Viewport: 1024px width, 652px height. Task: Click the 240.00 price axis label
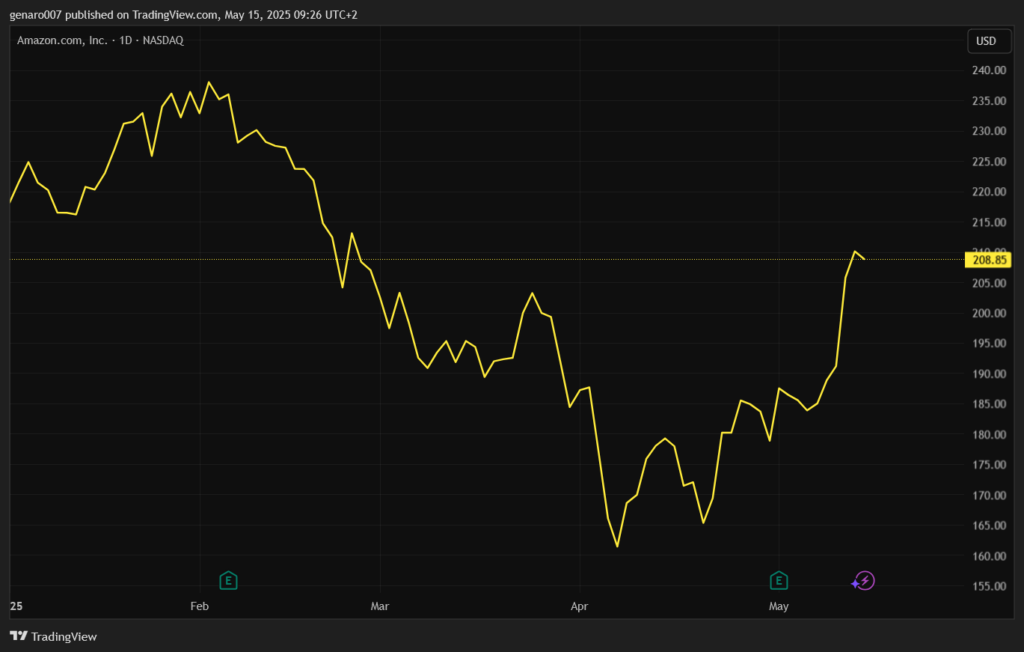(988, 71)
